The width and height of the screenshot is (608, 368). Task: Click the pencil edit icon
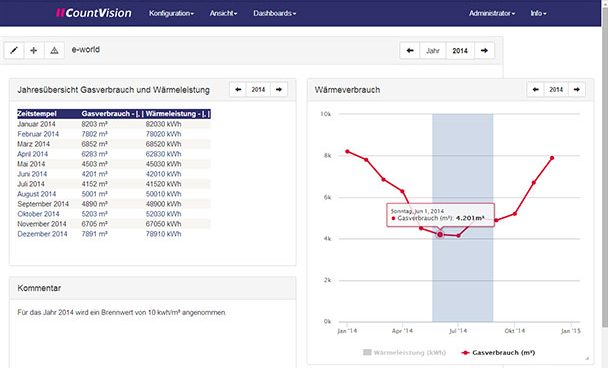point(14,50)
